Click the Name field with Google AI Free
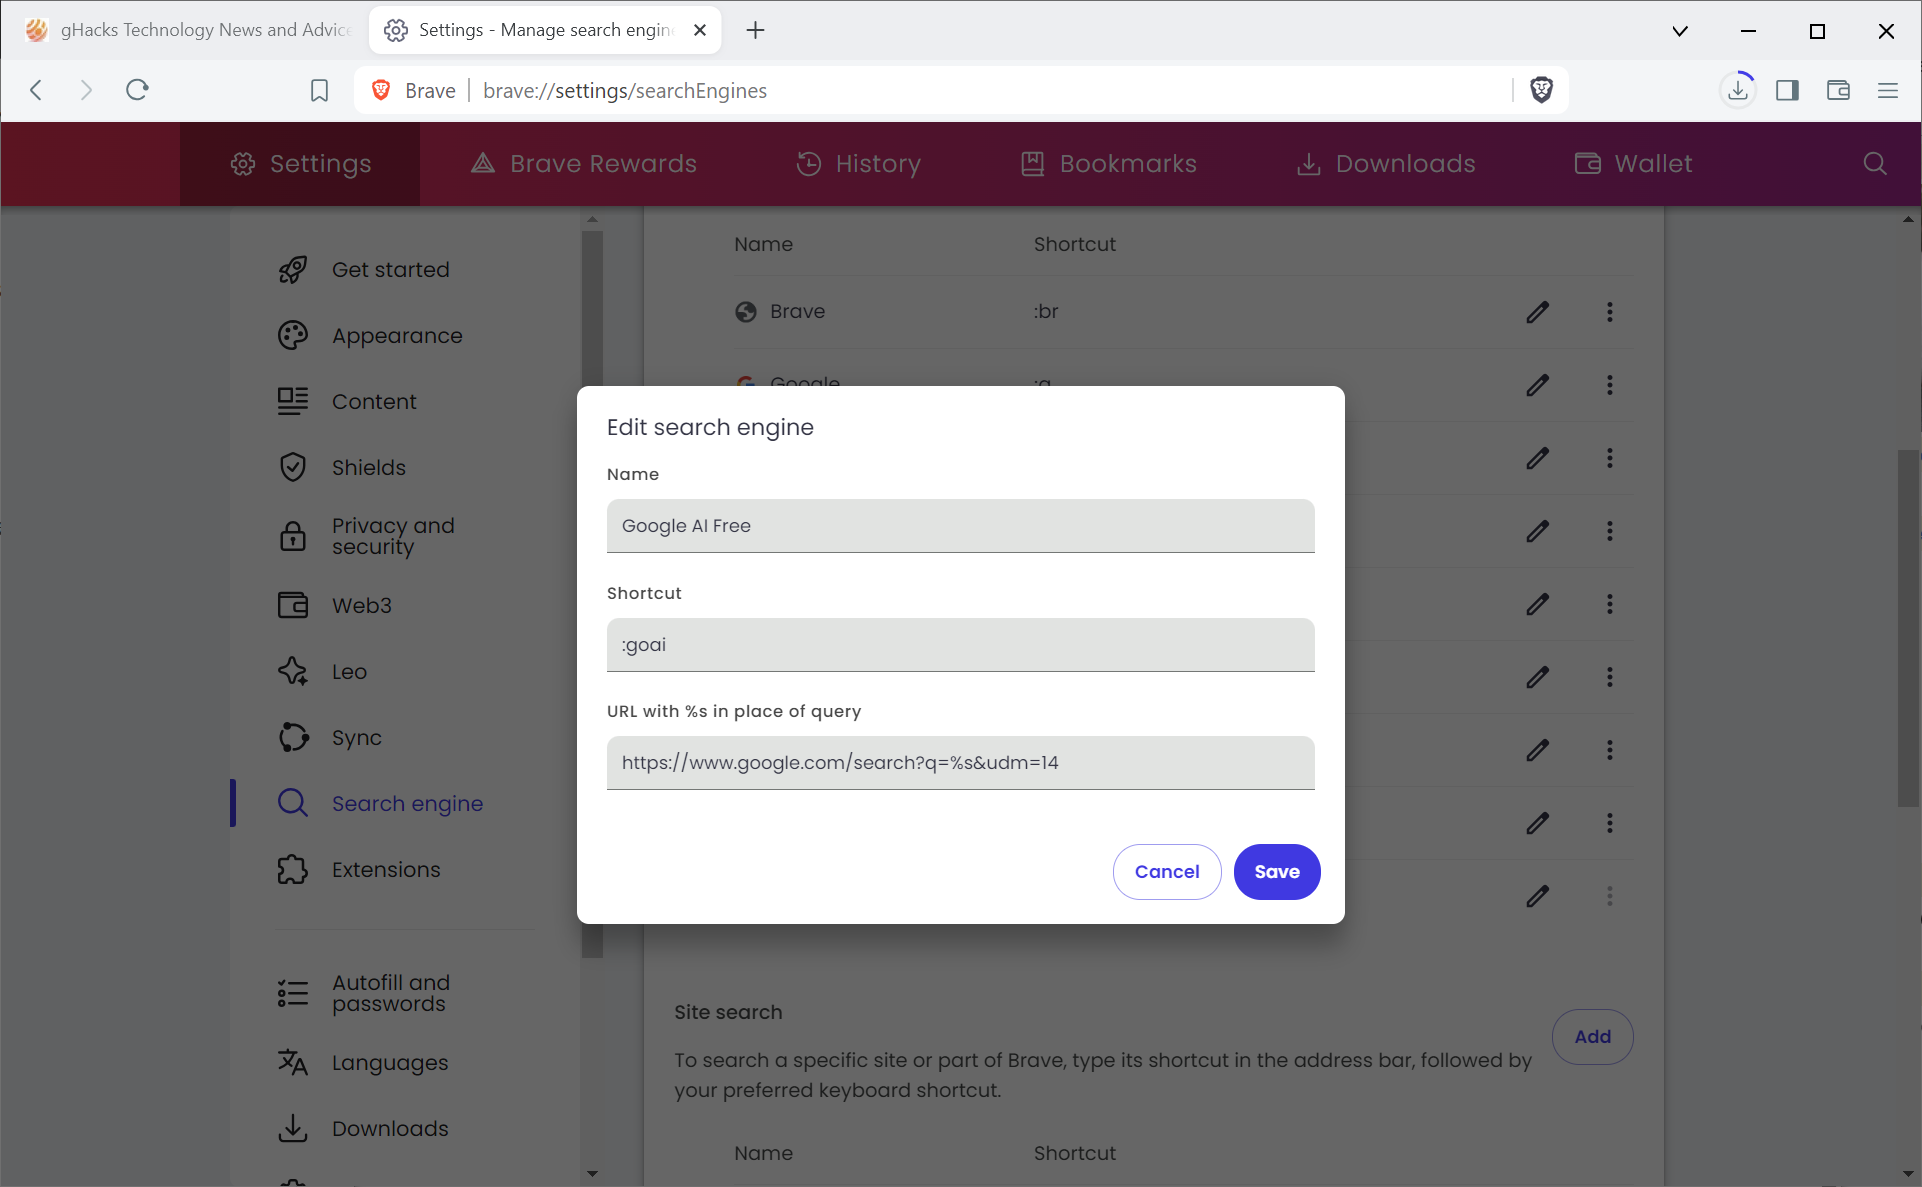Image resolution: width=1922 pixels, height=1187 pixels. [x=960, y=526]
